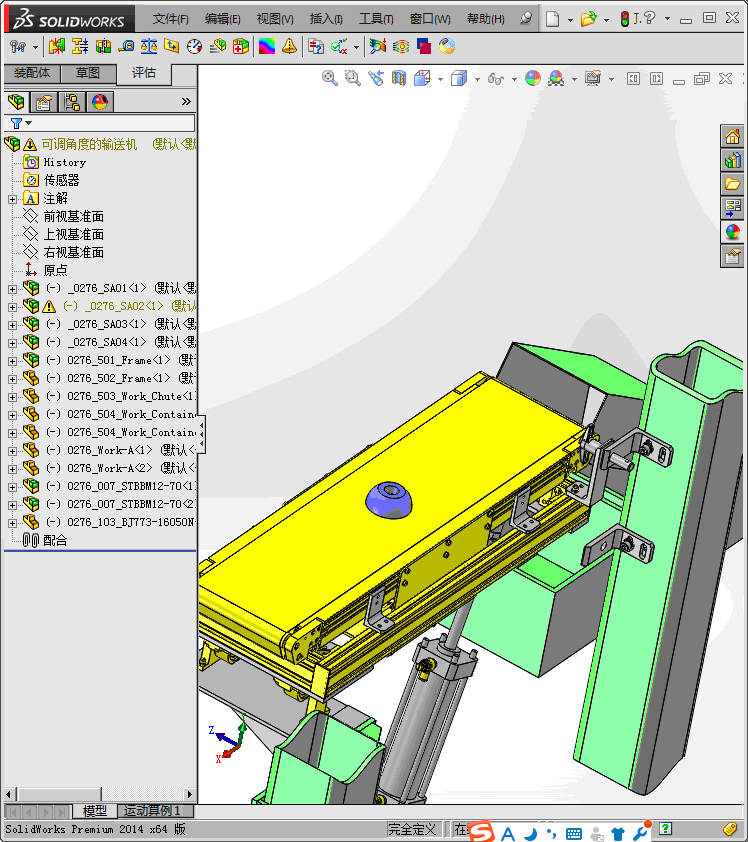Open the View Settings dropdown arrow
The width and height of the screenshot is (748, 842).
click(x=611, y=79)
